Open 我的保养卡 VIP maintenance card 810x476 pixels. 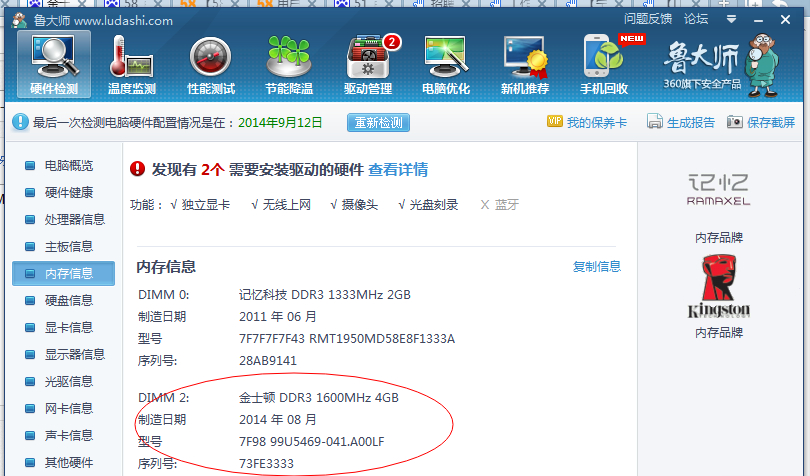coord(597,122)
